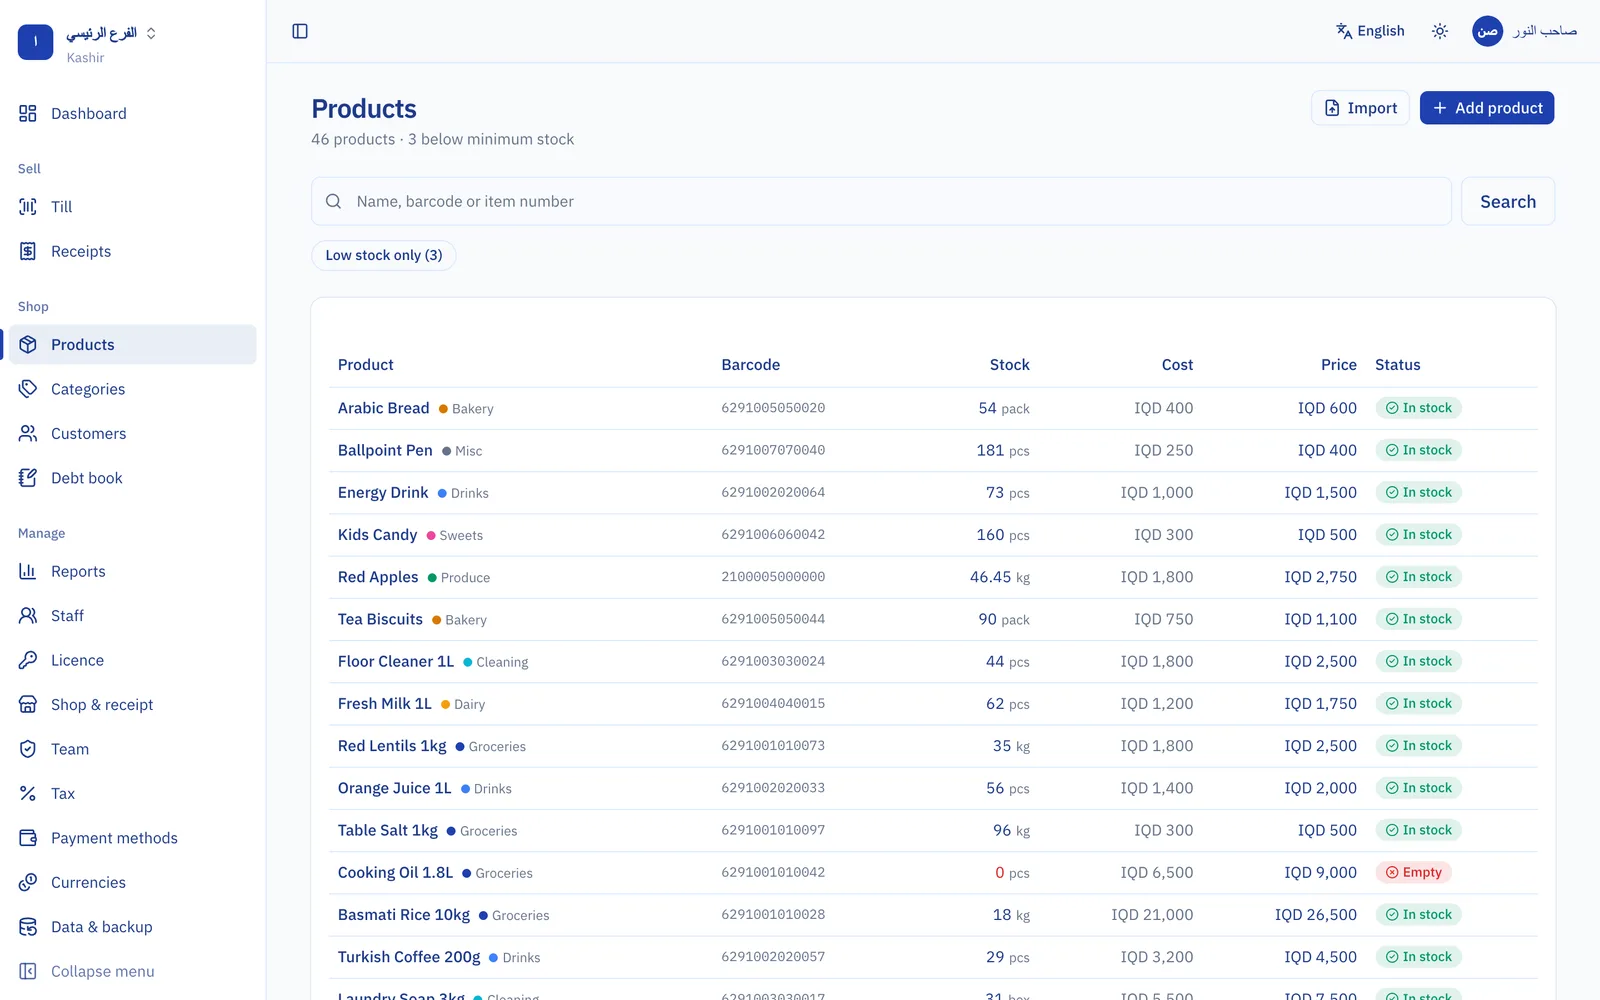Click the Customers people icon
The width and height of the screenshot is (1600, 1000).
pos(28,434)
